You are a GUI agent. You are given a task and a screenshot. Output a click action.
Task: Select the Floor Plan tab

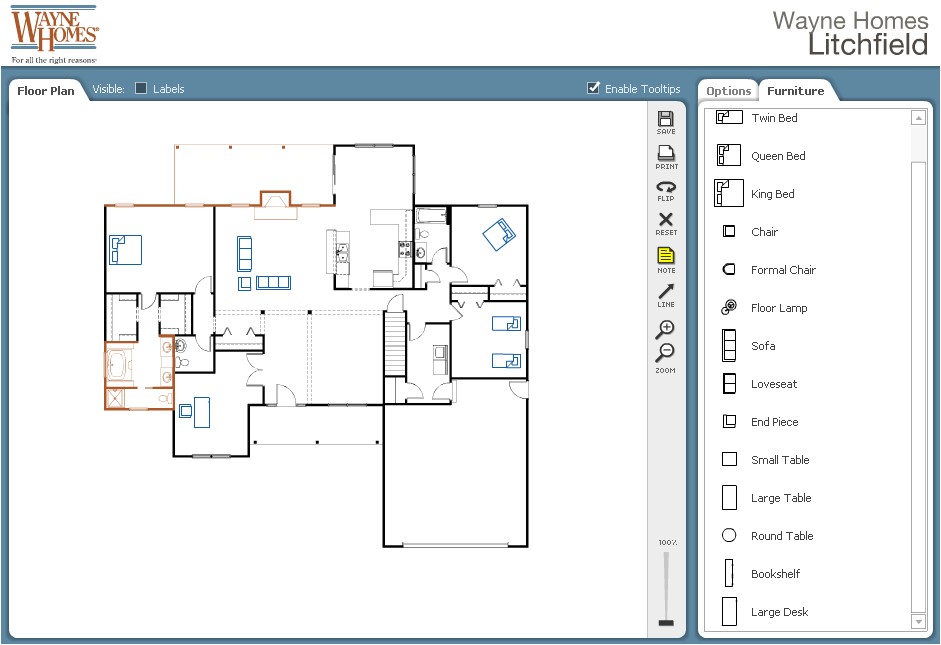click(46, 90)
